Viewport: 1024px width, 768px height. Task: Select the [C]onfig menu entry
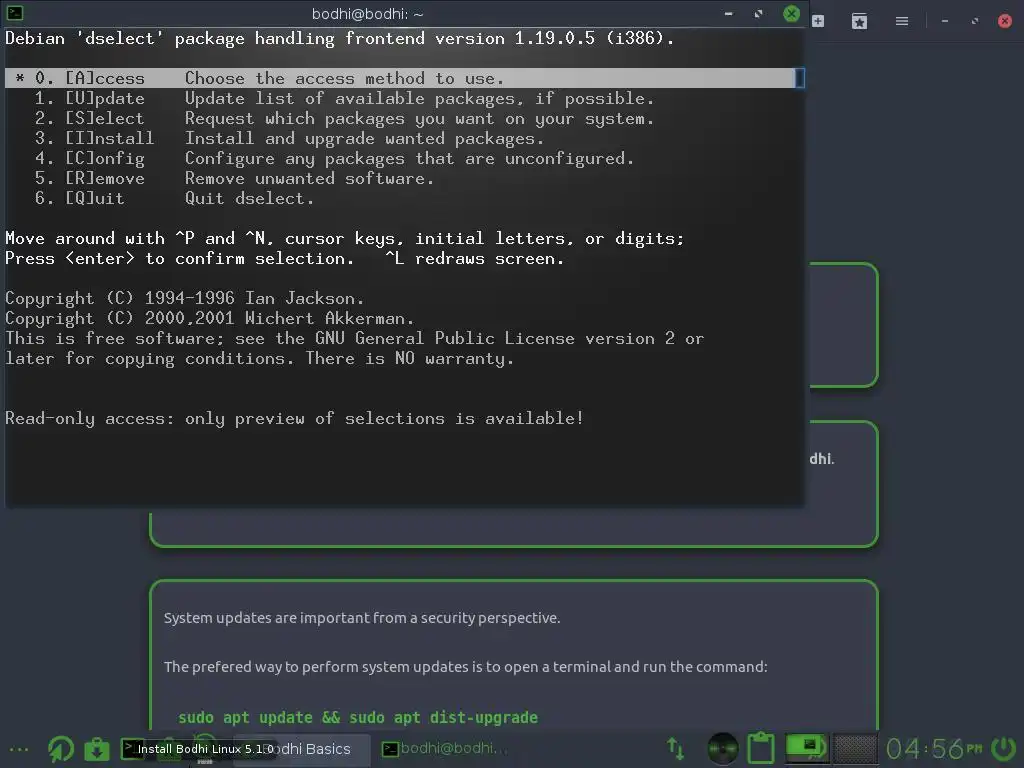point(334,159)
